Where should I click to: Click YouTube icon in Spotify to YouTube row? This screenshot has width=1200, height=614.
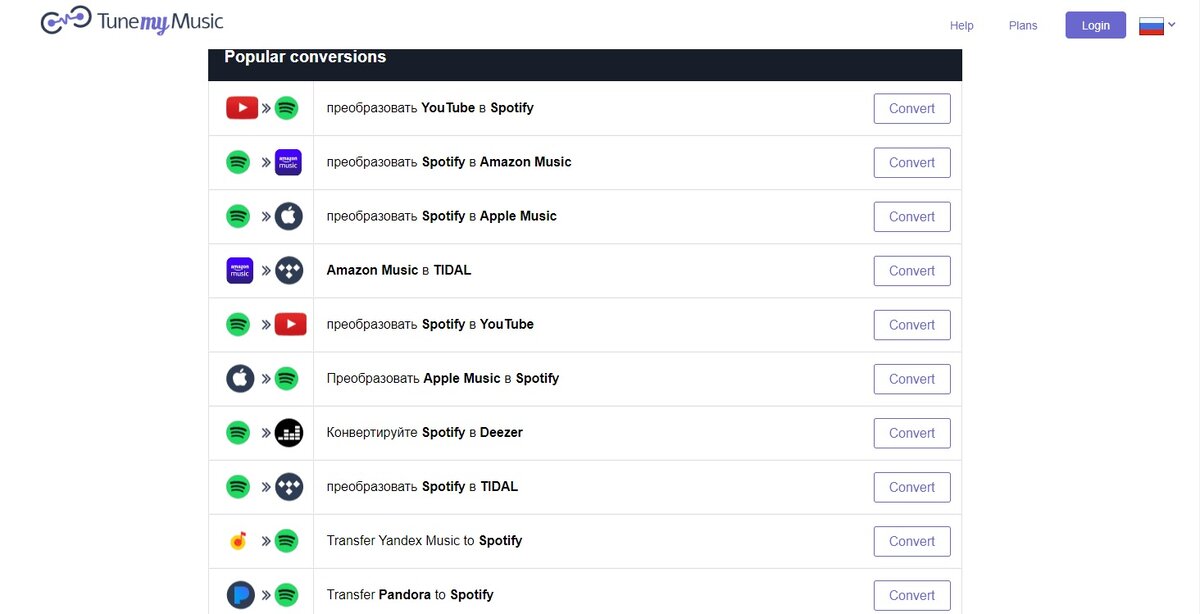tap(290, 324)
